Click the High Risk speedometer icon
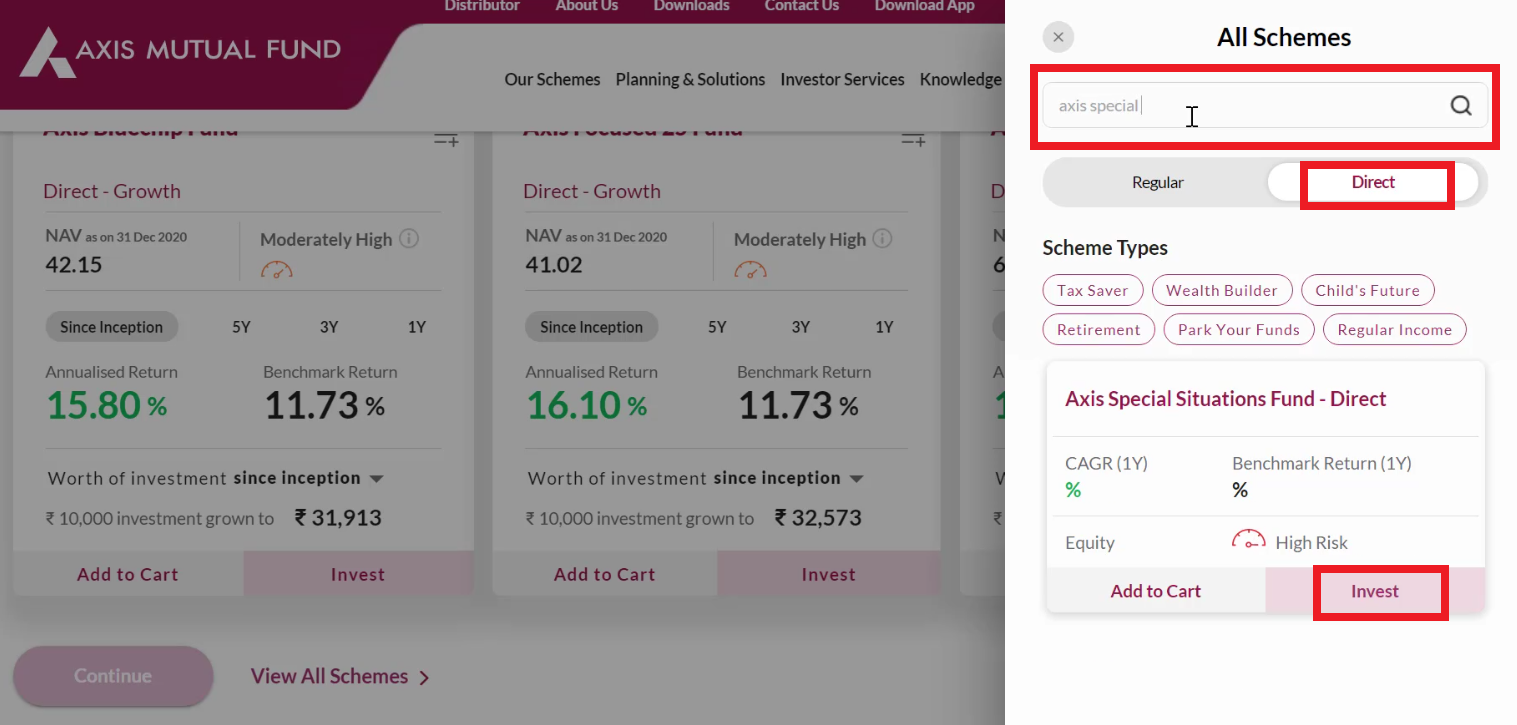Viewport: 1517px width, 725px height. pos(1248,540)
